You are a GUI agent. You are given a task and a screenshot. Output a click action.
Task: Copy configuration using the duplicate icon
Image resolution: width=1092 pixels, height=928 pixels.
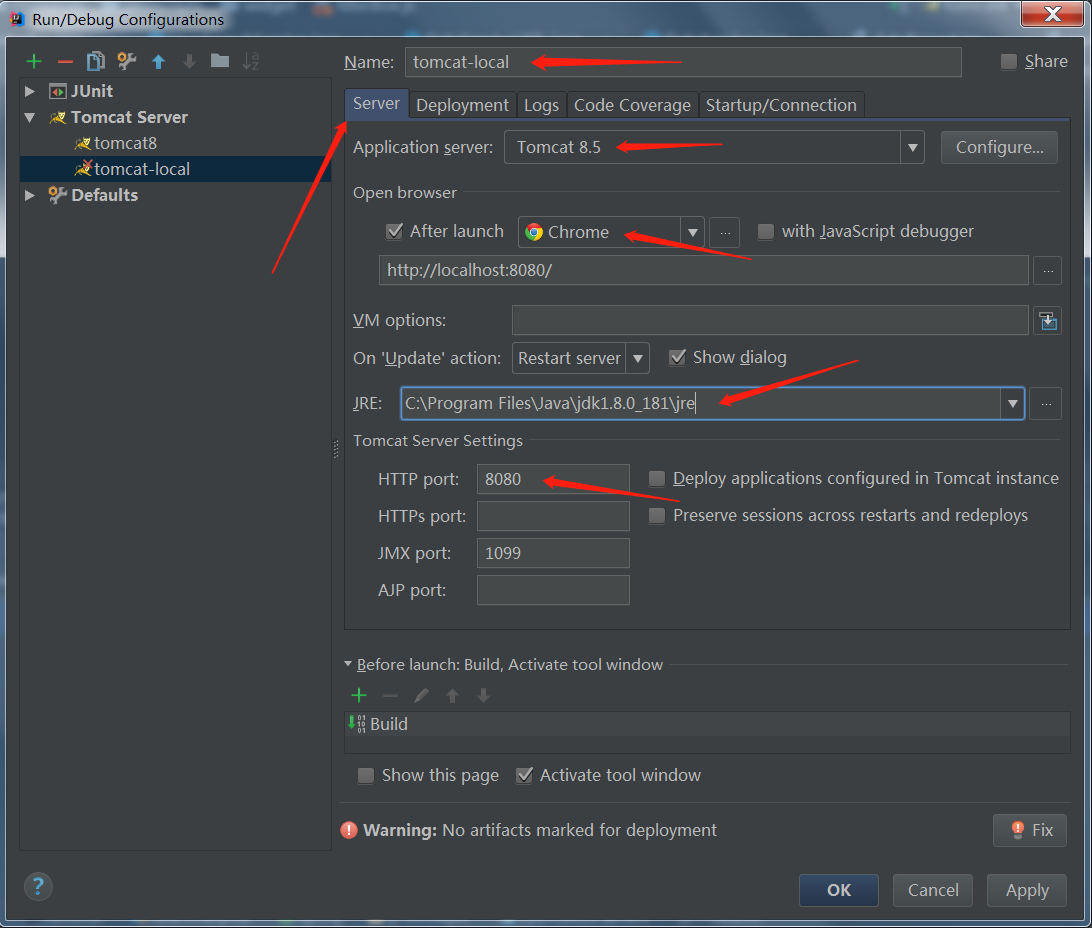click(95, 61)
